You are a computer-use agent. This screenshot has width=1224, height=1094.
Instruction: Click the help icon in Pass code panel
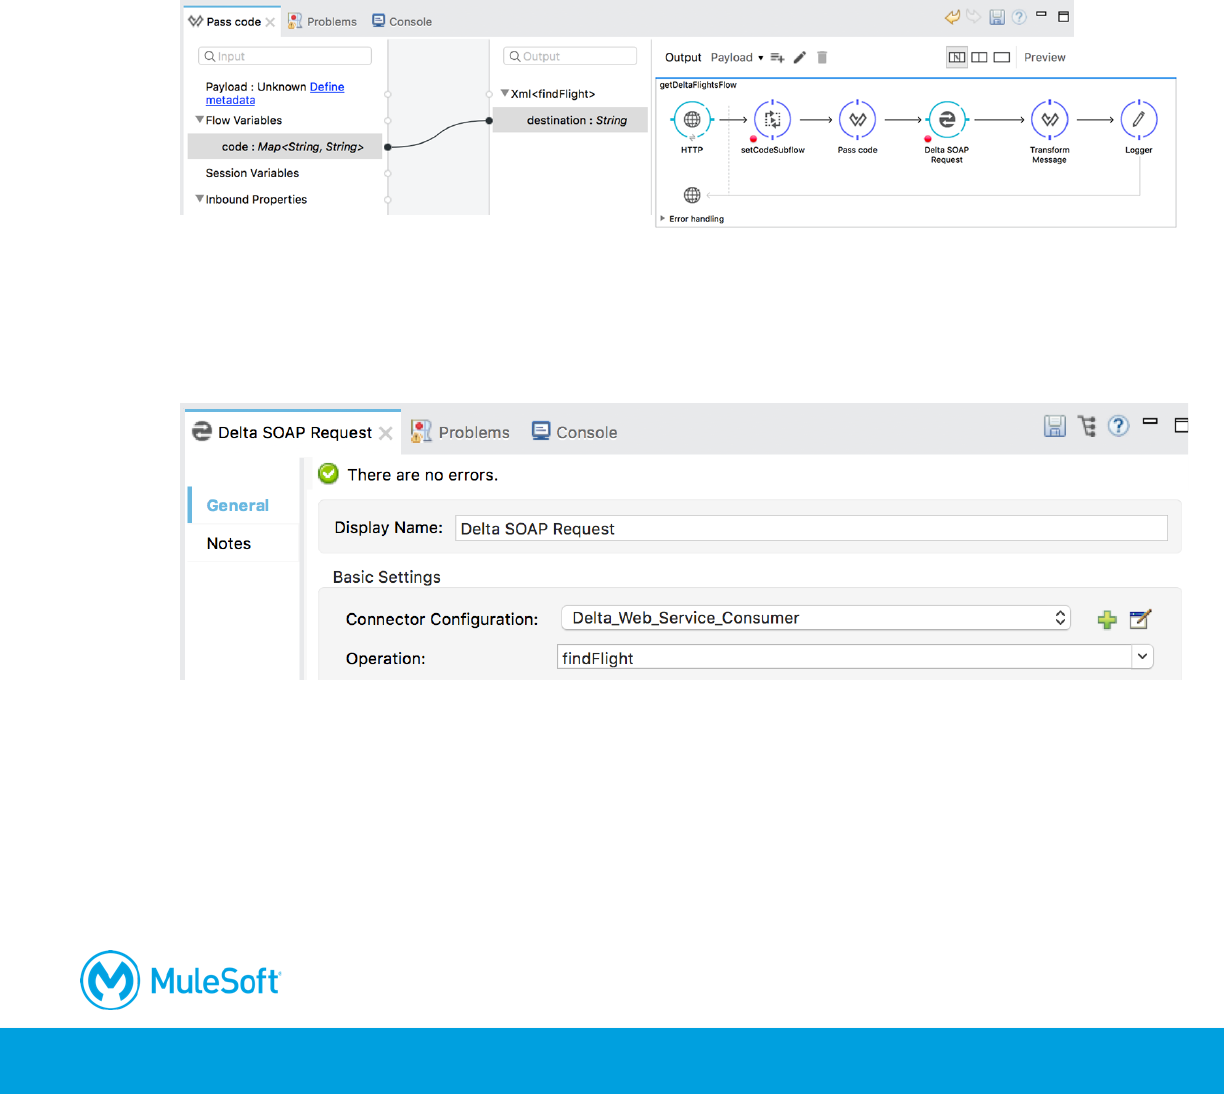[x=1019, y=17]
